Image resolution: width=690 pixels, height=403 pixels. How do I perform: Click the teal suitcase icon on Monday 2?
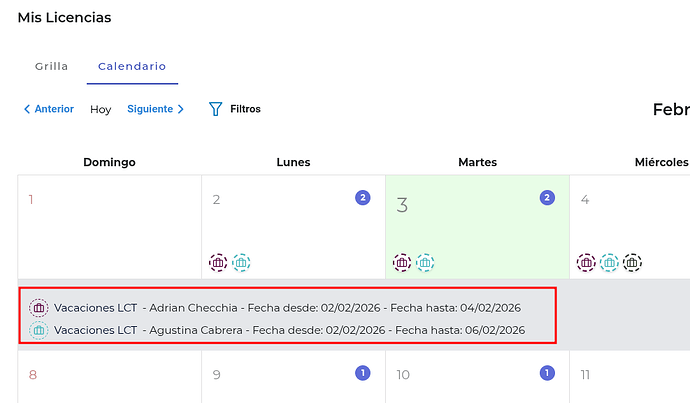(241, 262)
